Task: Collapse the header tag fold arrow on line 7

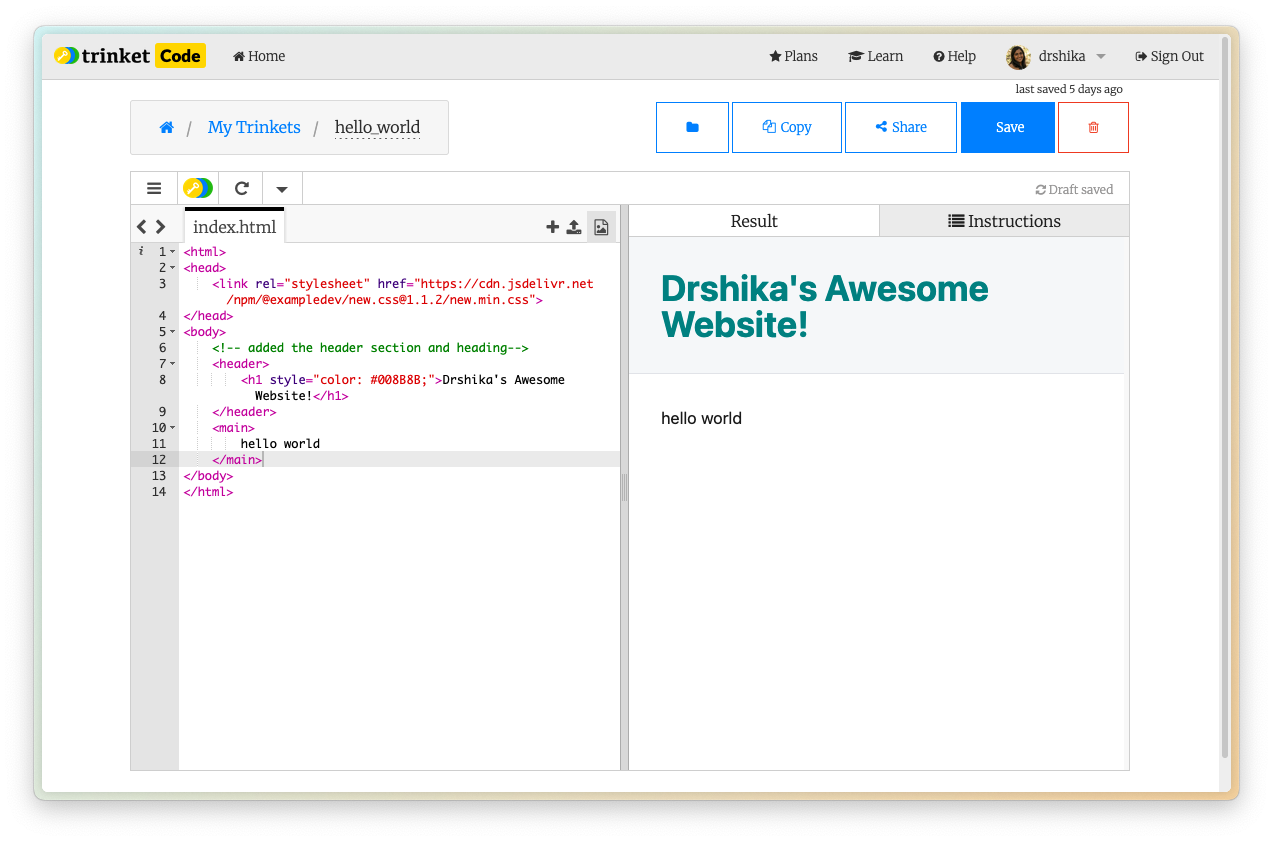Action: pyautogui.click(x=173, y=364)
